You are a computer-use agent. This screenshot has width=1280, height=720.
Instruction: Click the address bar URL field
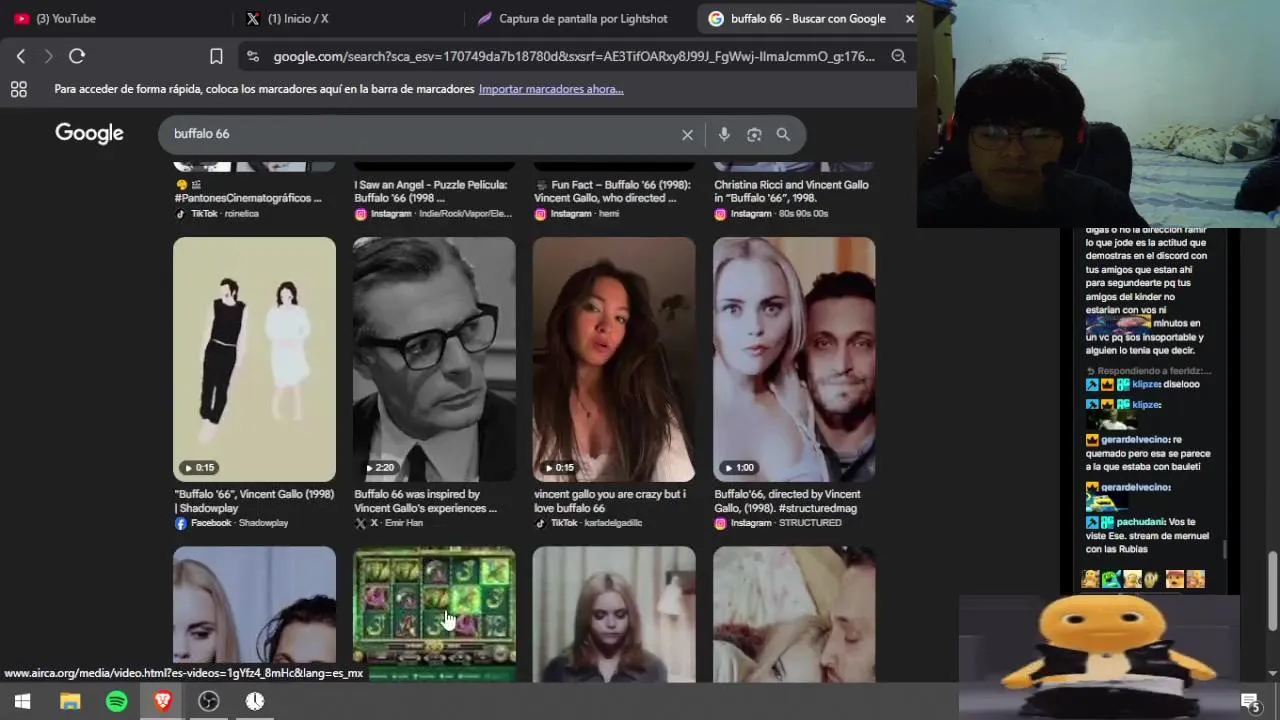pyautogui.click(x=574, y=57)
